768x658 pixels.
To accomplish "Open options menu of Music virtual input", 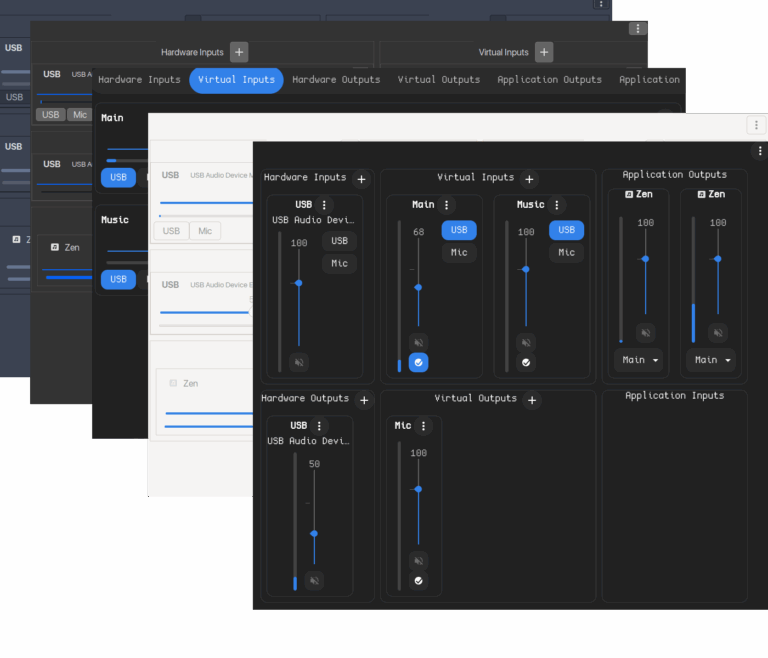I will pyautogui.click(x=556, y=205).
